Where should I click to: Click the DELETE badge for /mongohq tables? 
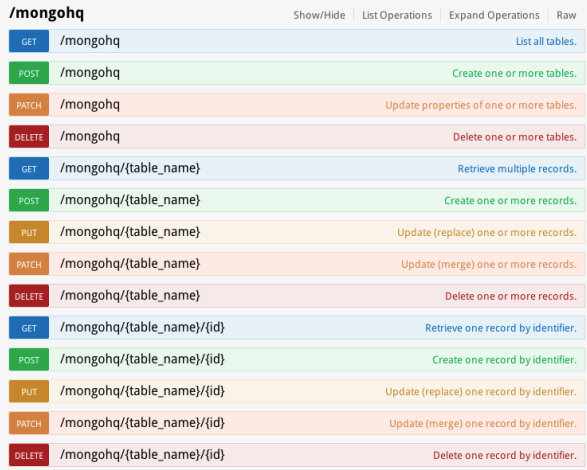[x=29, y=137]
